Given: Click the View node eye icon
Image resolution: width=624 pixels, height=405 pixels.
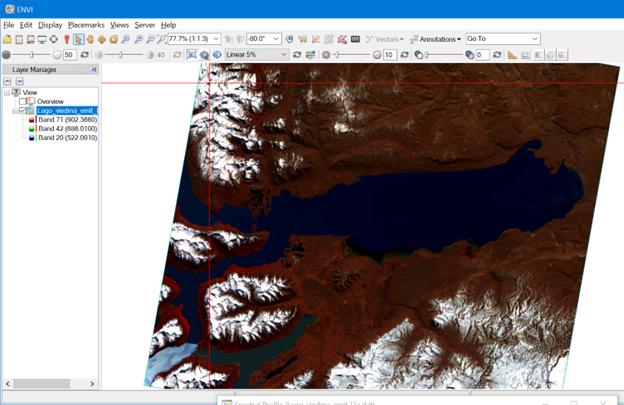Looking at the screenshot, I should [16, 92].
